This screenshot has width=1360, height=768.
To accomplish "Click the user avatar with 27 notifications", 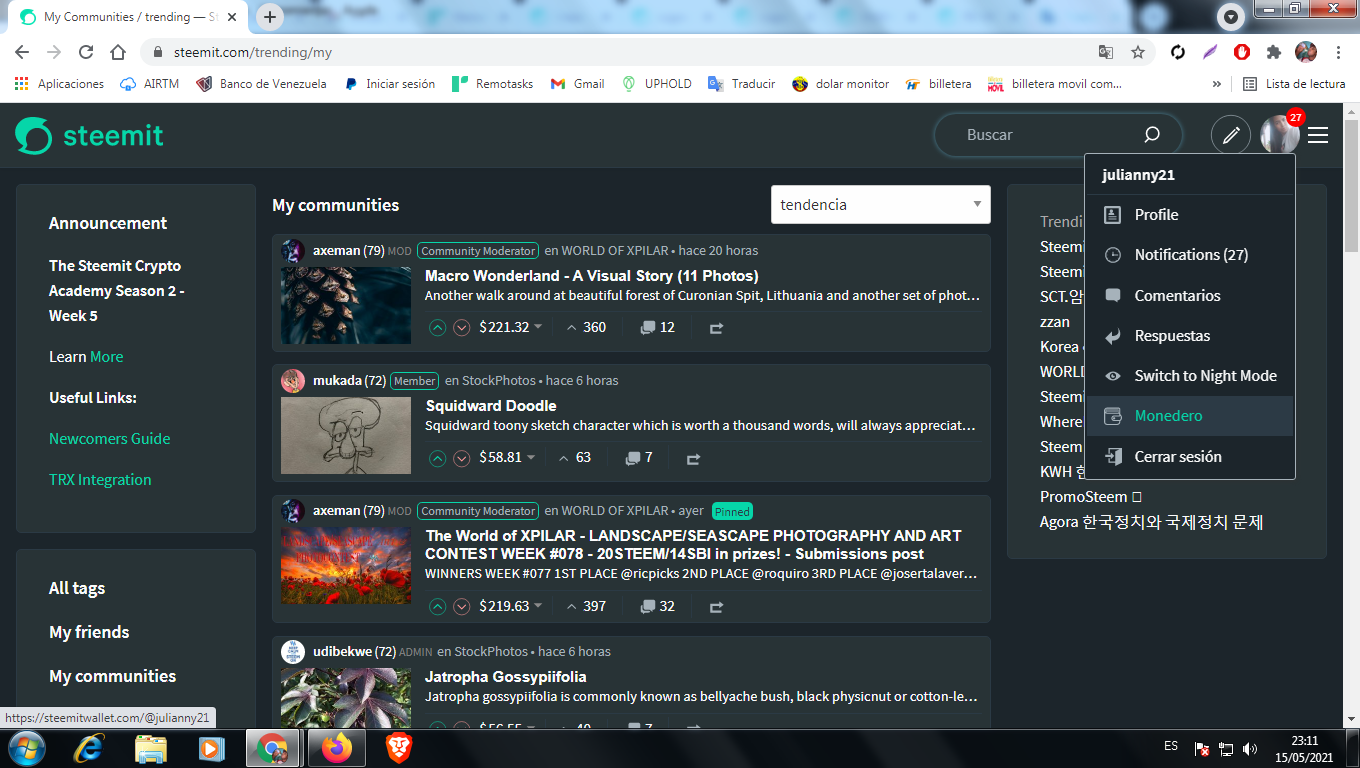I will pyautogui.click(x=1280, y=134).
